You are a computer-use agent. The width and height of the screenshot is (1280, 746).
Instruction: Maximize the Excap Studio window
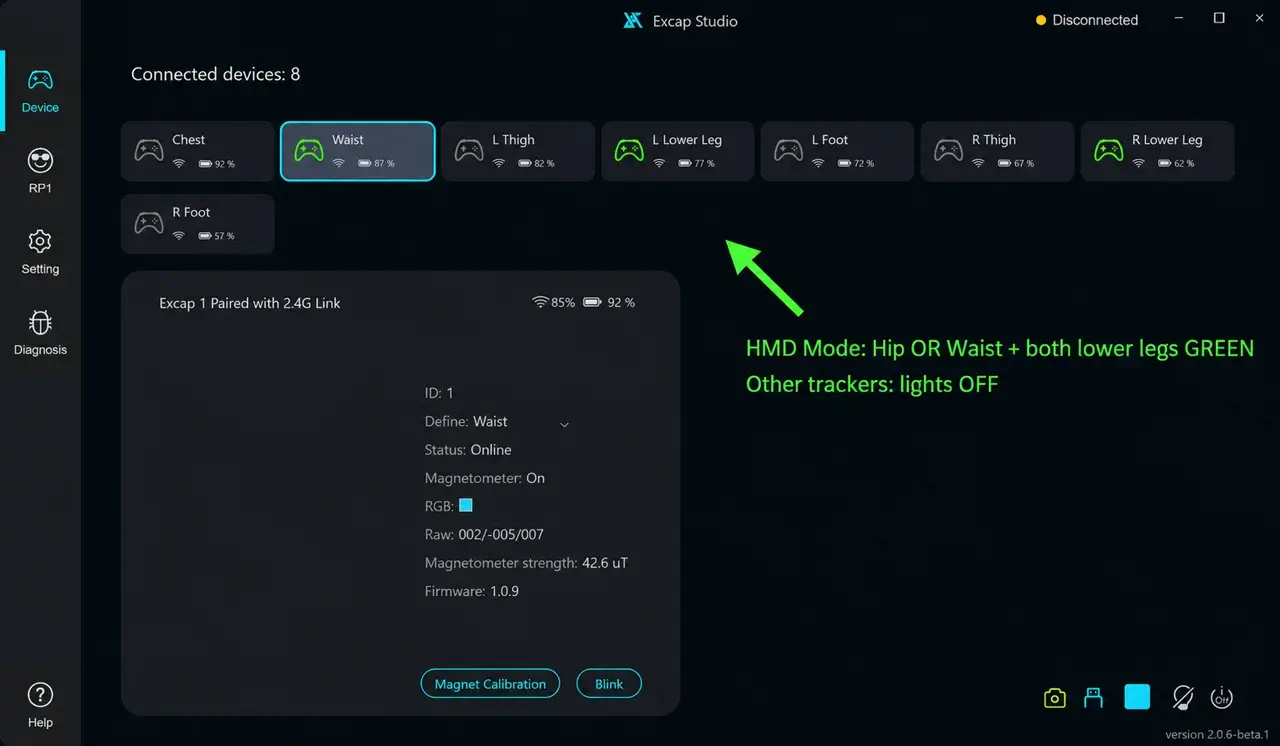pos(1219,18)
